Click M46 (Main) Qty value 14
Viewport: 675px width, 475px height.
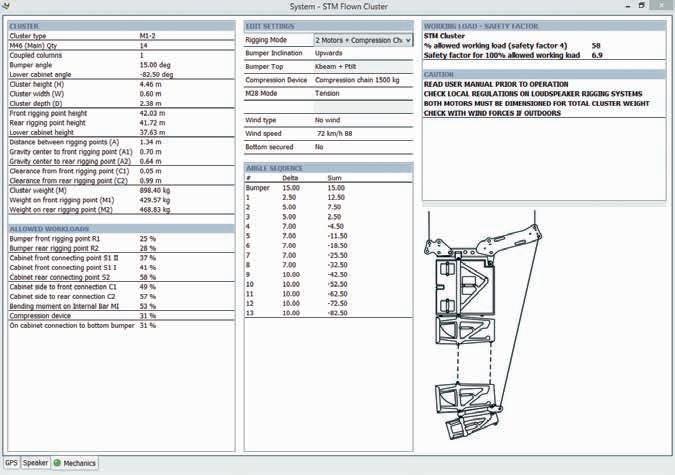click(x=143, y=46)
